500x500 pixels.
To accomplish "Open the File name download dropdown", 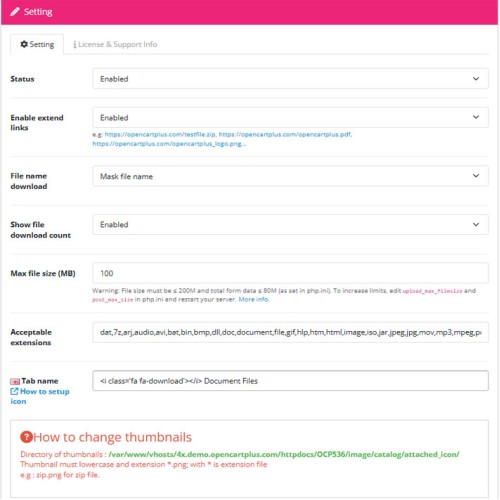I will (290, 176).
